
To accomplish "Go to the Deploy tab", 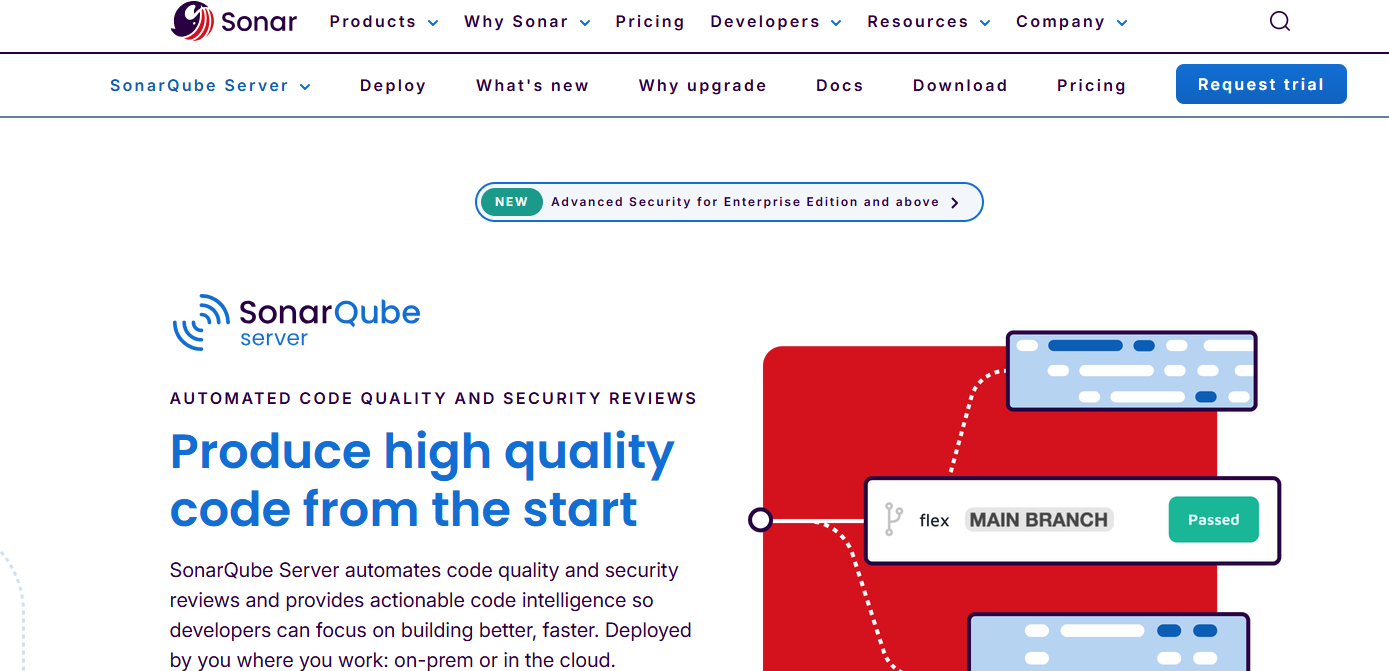I will click(393, 86).
